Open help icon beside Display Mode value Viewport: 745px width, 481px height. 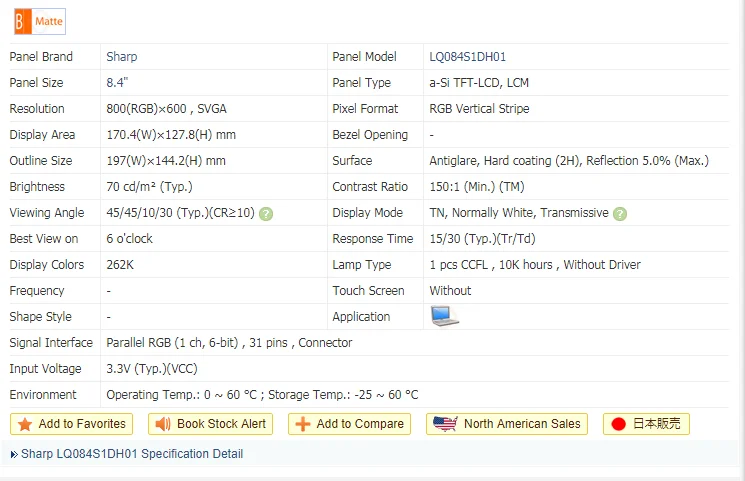point(620,214)
